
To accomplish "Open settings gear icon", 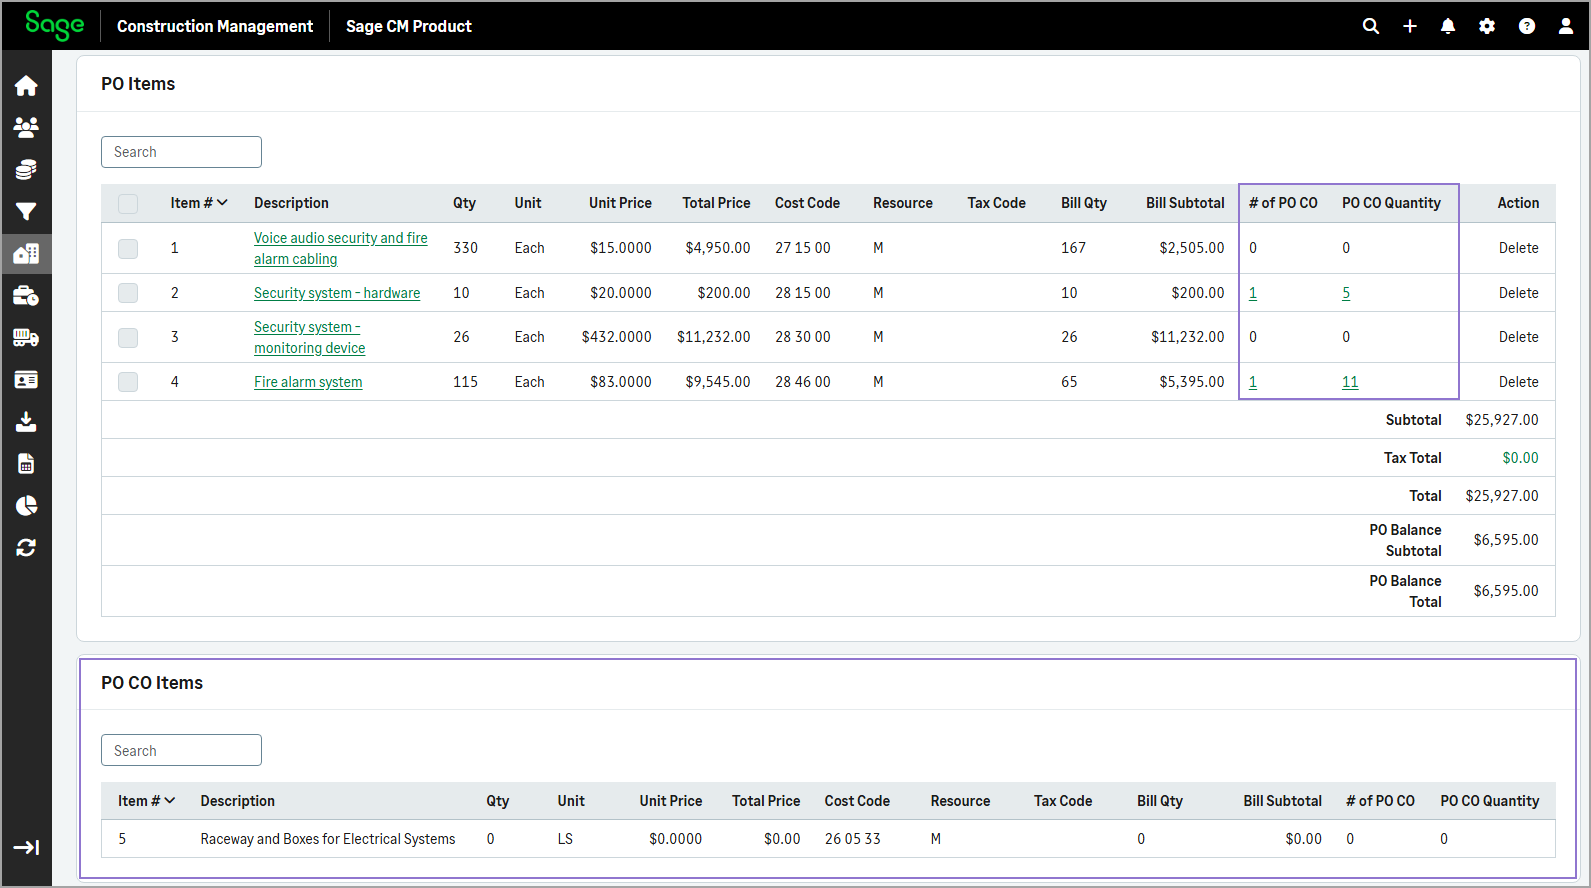I will (x=1487, y=26).
